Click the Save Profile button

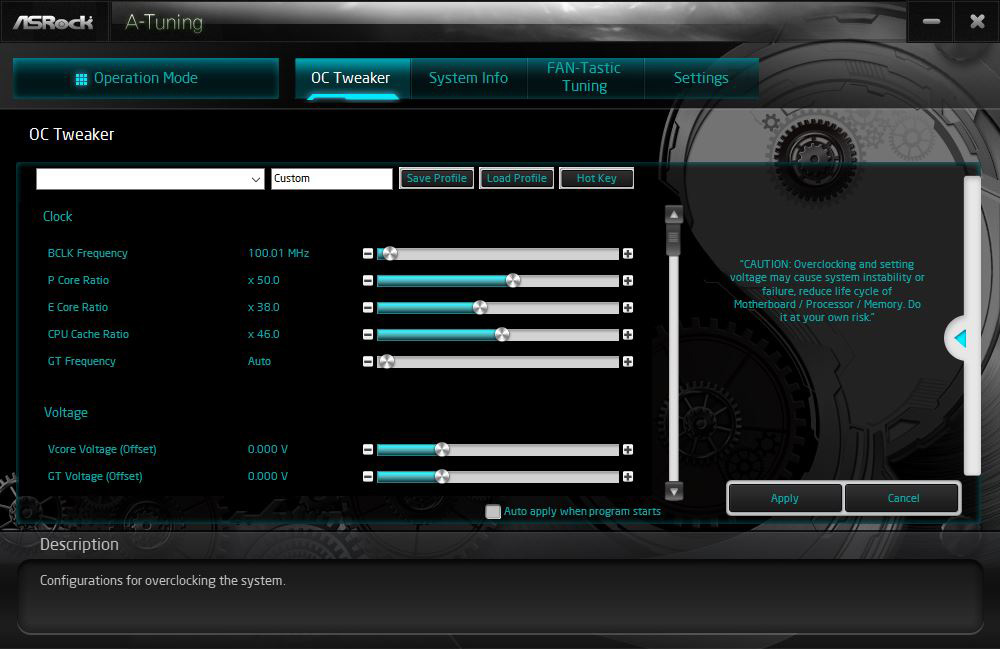click(437, 179)
